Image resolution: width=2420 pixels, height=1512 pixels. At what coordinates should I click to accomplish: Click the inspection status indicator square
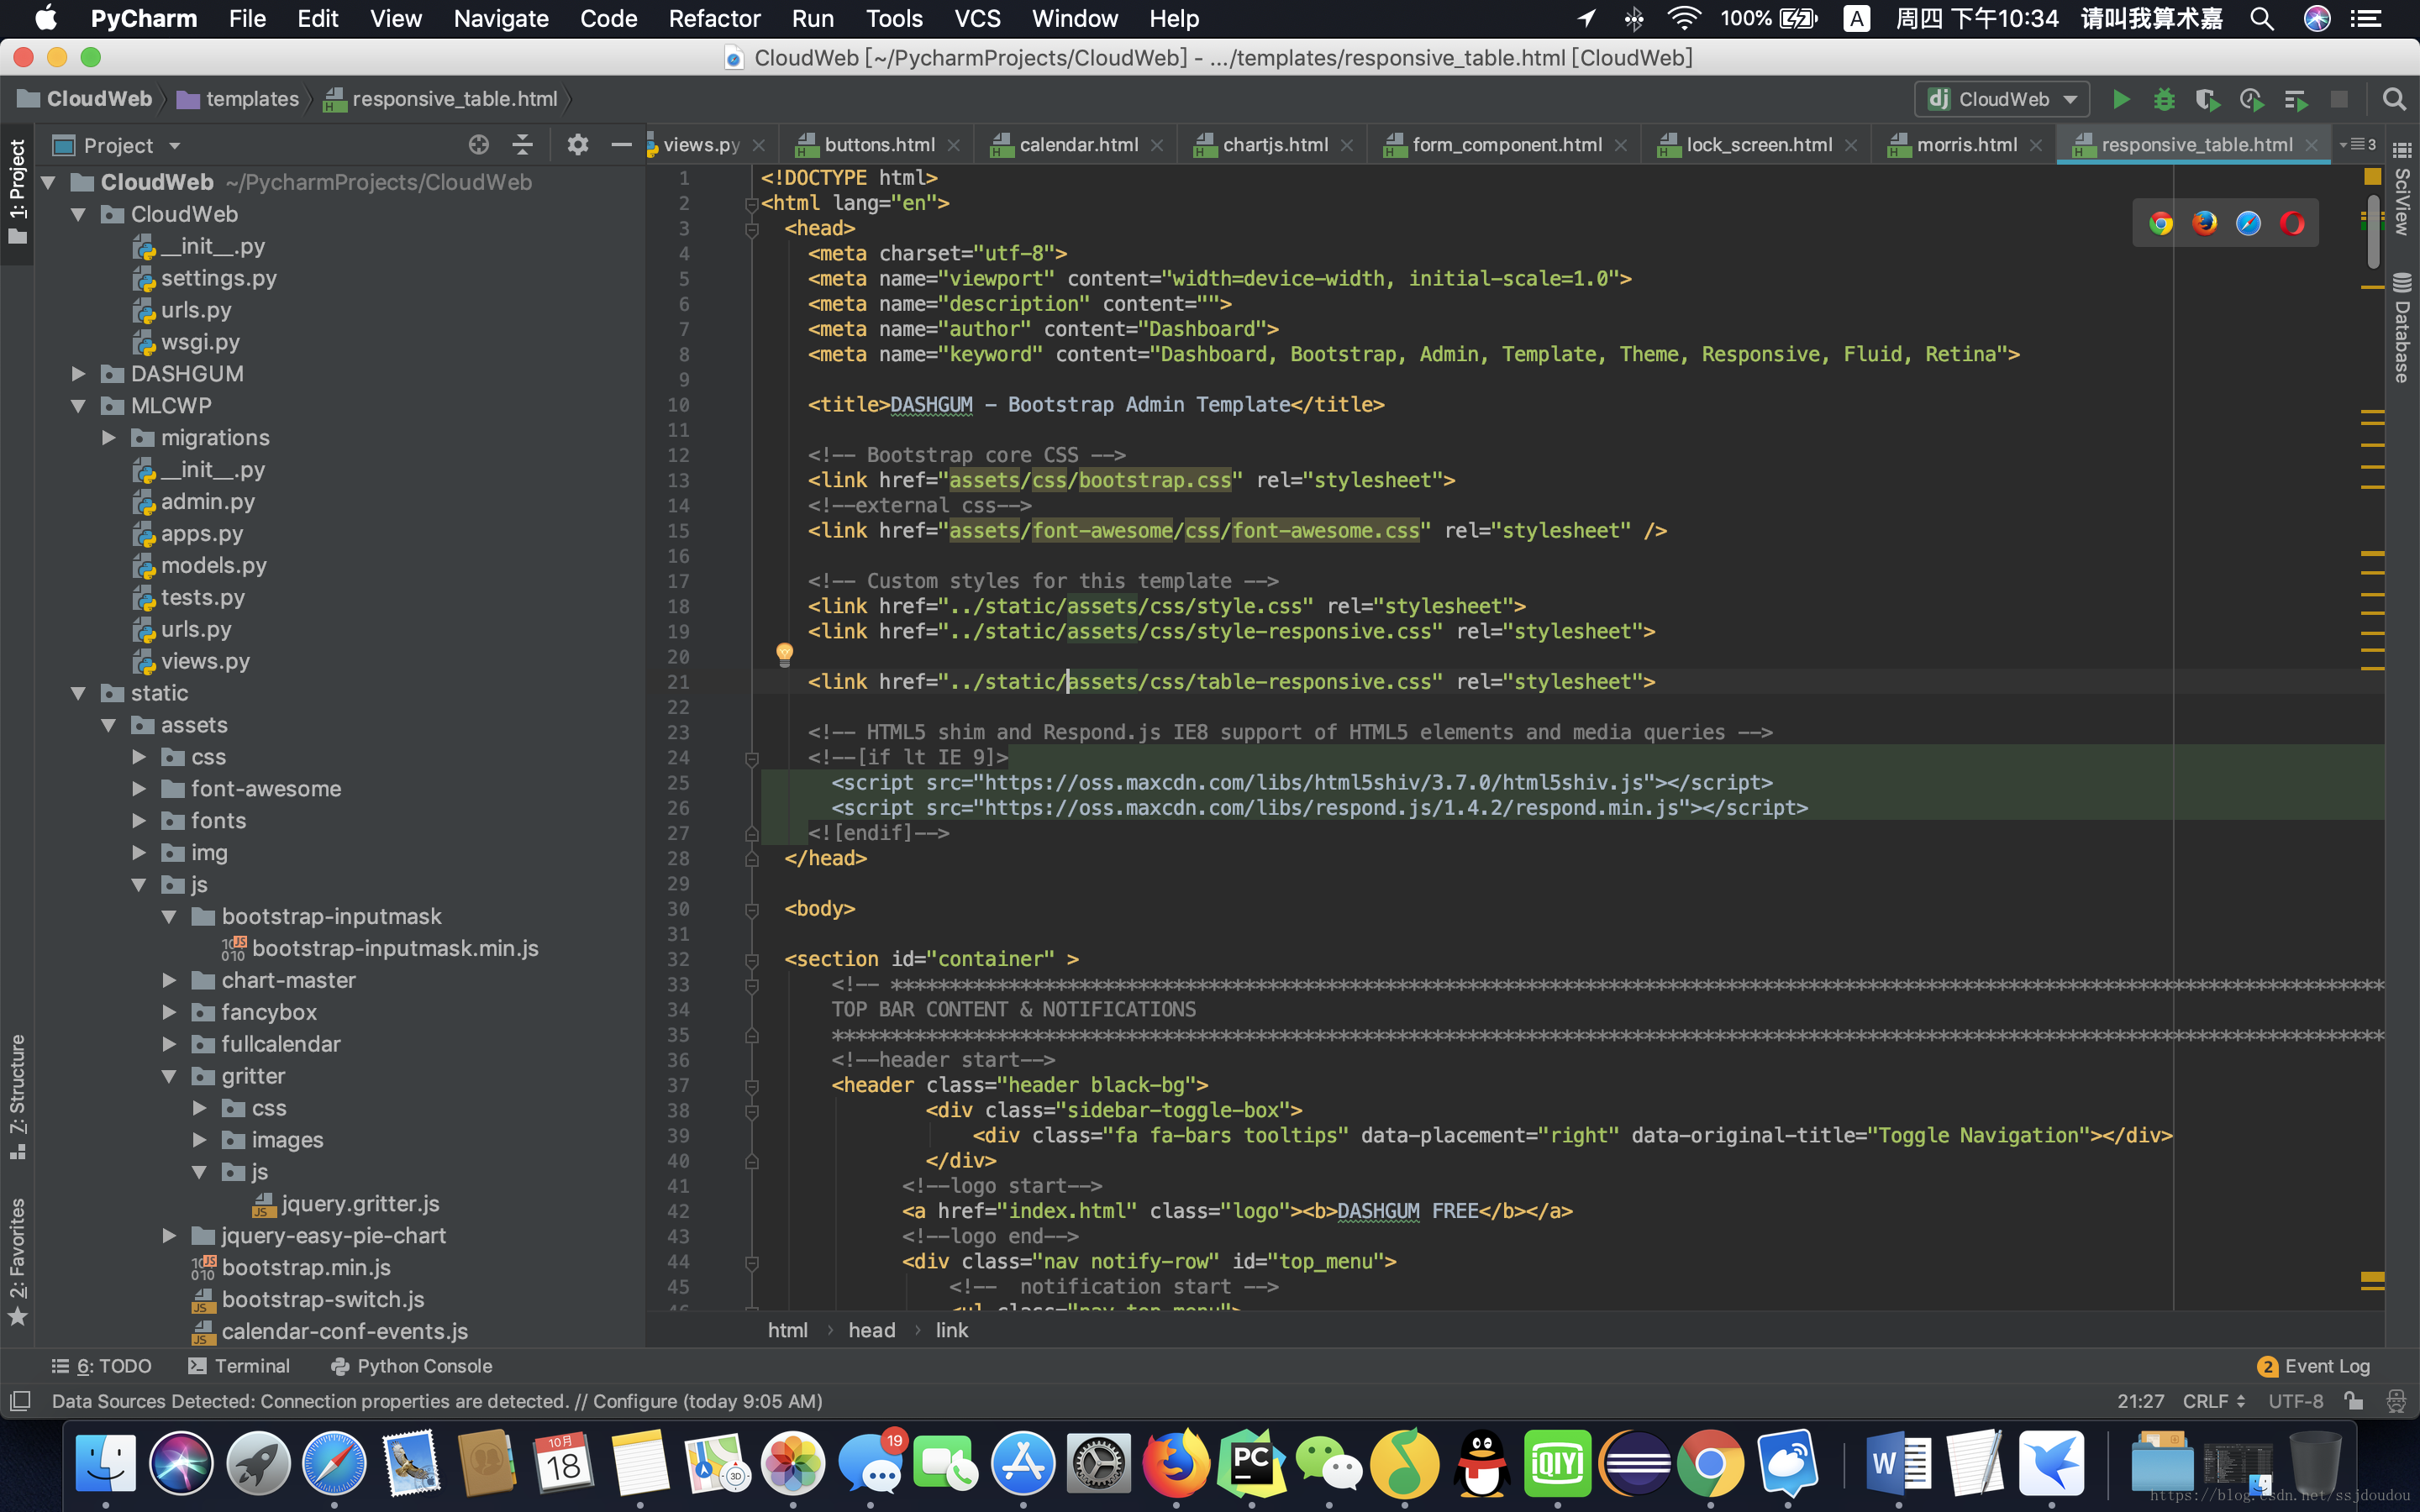(x=2372, y=176)
